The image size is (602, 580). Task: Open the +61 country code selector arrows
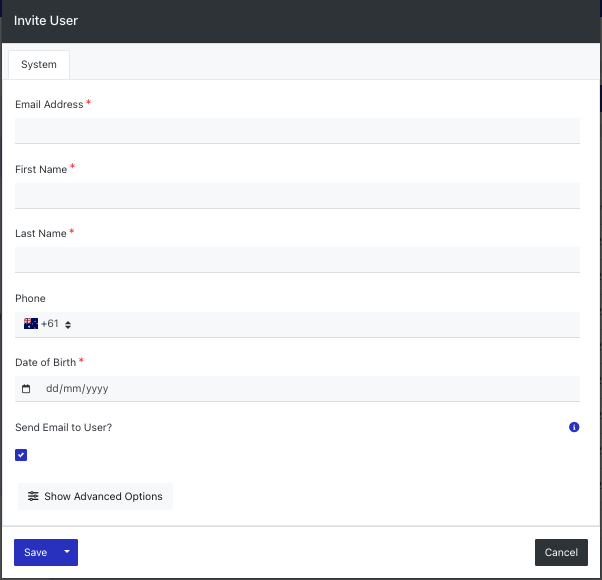pyautogui.click(x=68, y=325)
